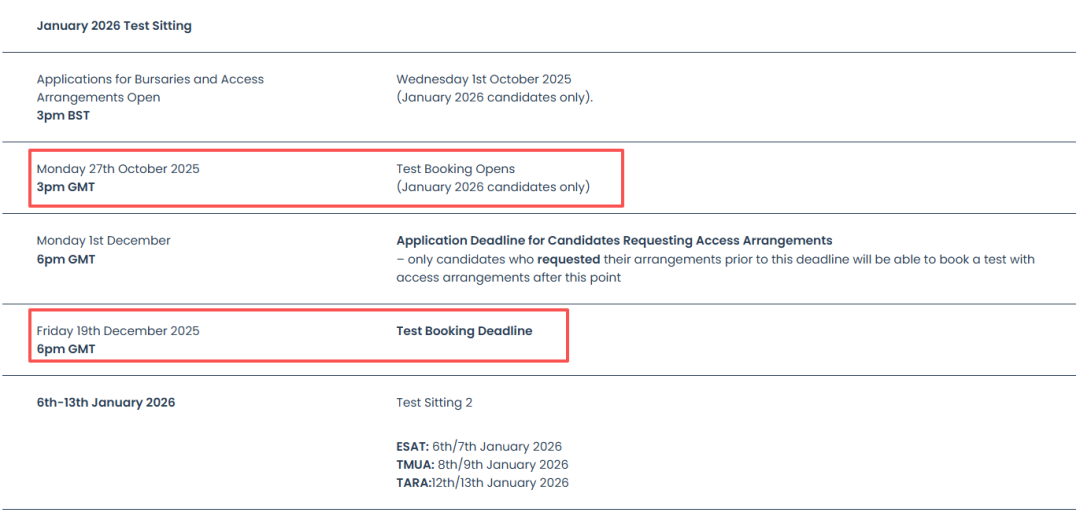The width and height of the screenshot is (1080, 516).
Task: Click the ESAT 6th/7th January line
Action: click(478, 447)
